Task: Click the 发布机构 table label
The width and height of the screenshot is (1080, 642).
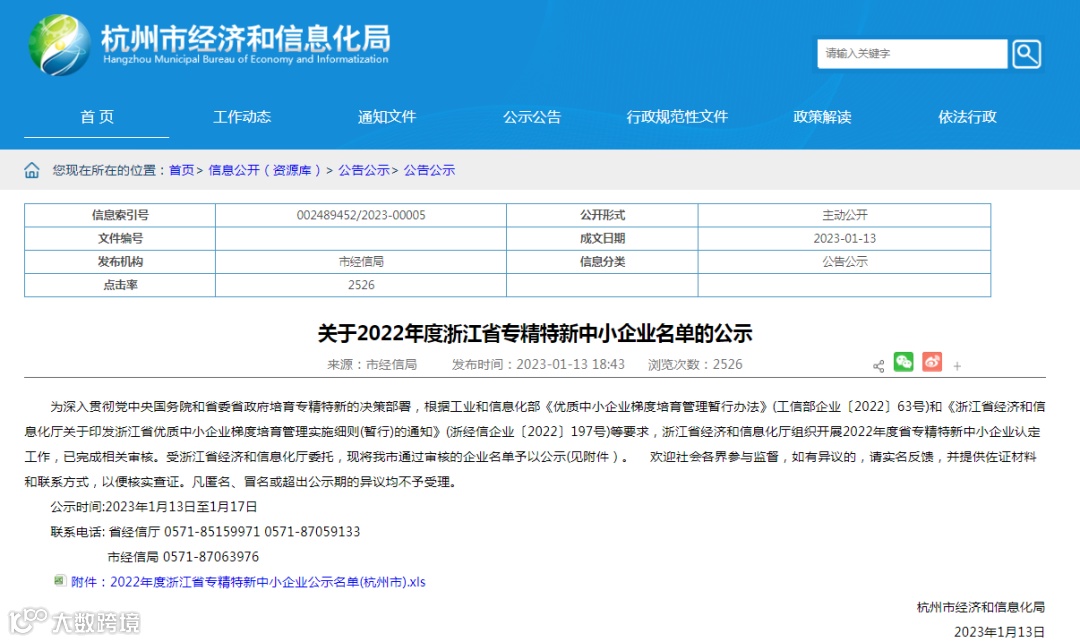Action: point(120,262)
